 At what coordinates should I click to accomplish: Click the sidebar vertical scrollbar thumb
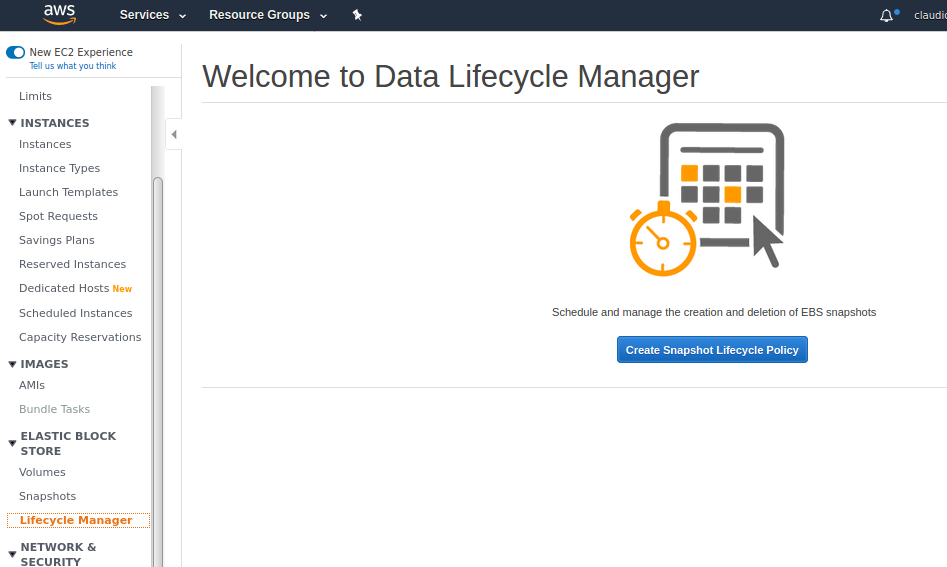pos(158,371)
